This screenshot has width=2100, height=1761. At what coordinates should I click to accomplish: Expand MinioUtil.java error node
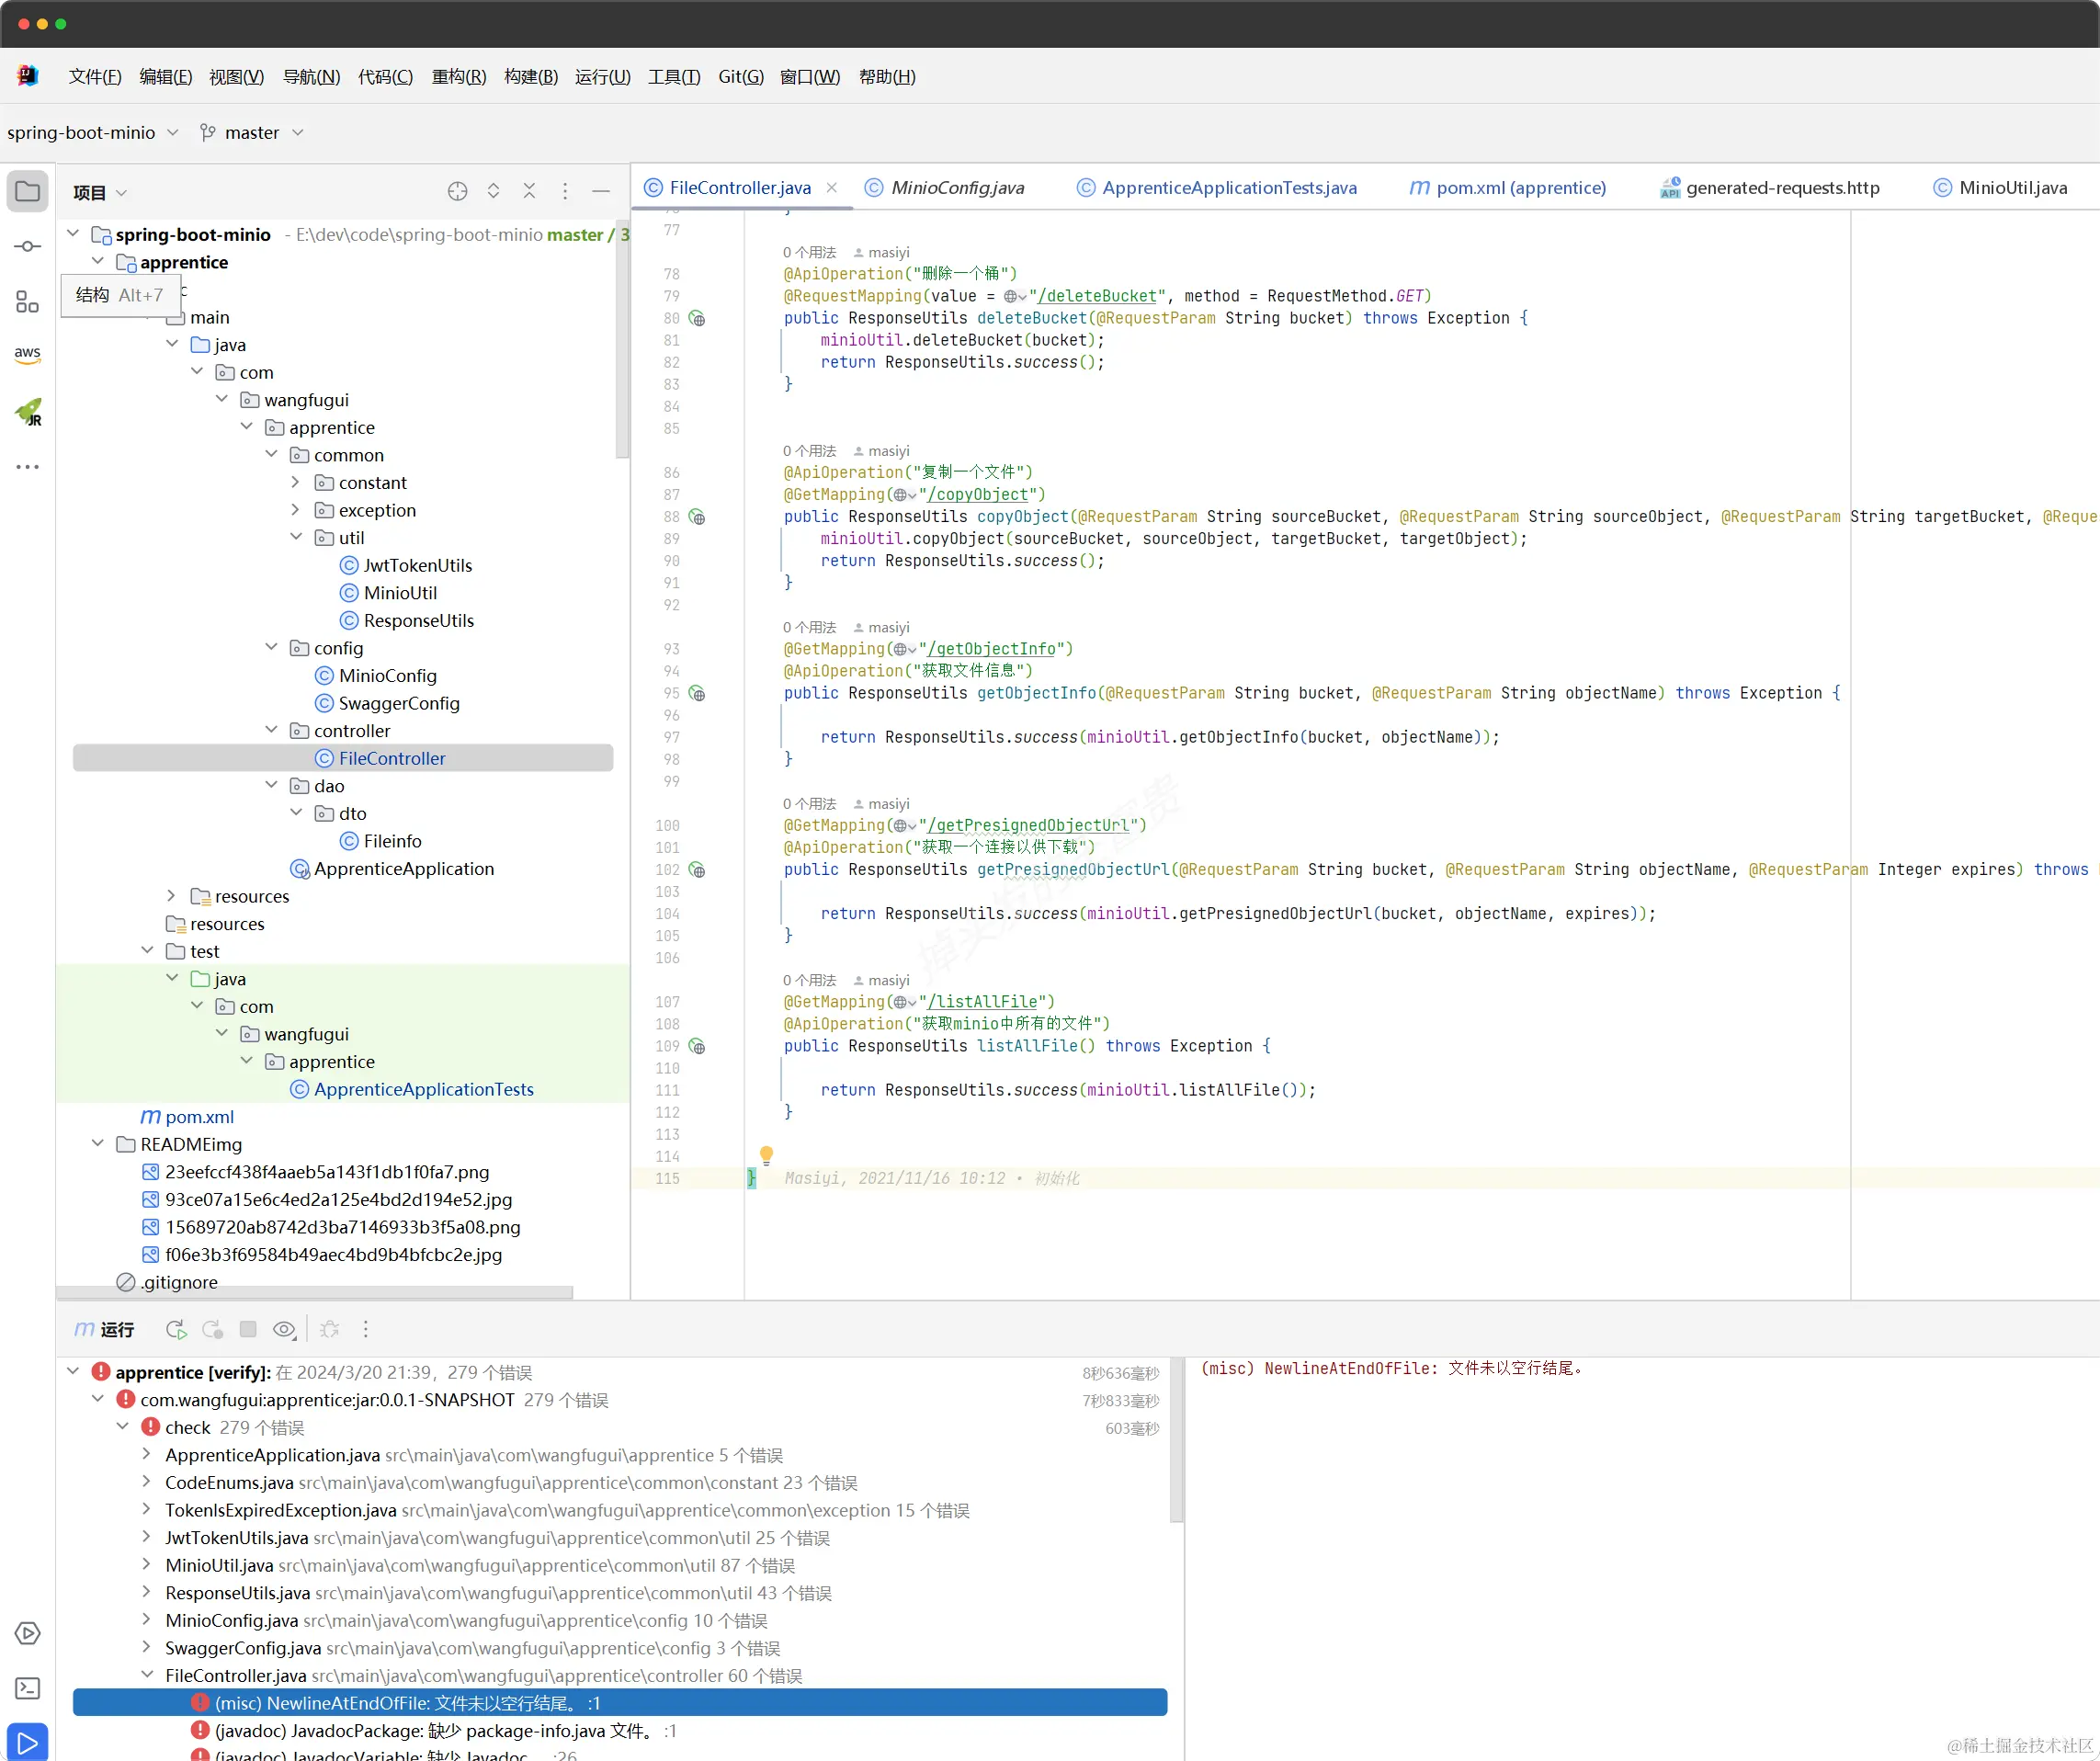[x=146, y=1564]
